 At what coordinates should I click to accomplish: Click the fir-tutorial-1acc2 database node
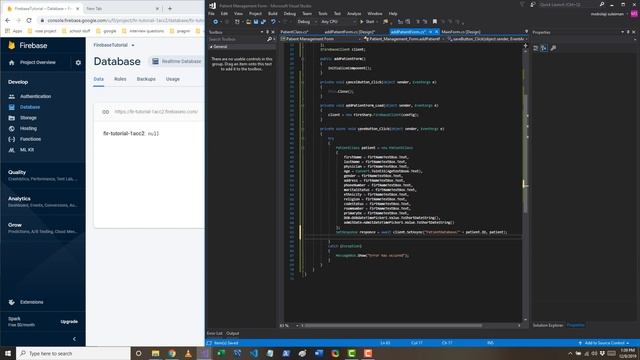click(x=124, y=133)
